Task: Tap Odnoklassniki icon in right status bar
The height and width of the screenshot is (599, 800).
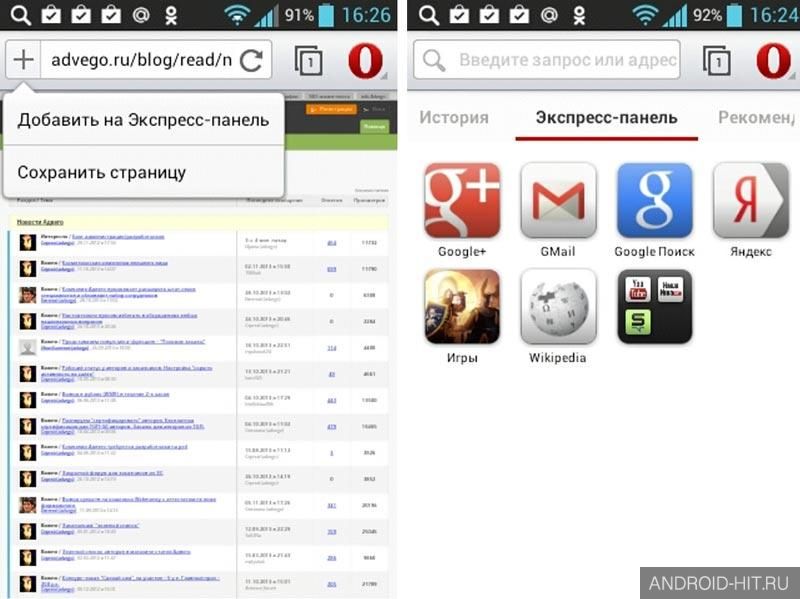Action: [579, 15]
